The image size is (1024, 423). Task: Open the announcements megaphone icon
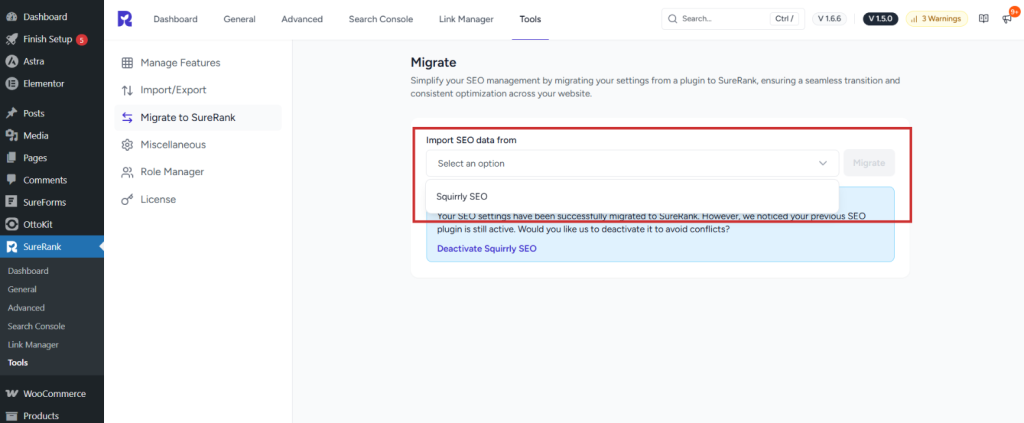[1006, 19]
